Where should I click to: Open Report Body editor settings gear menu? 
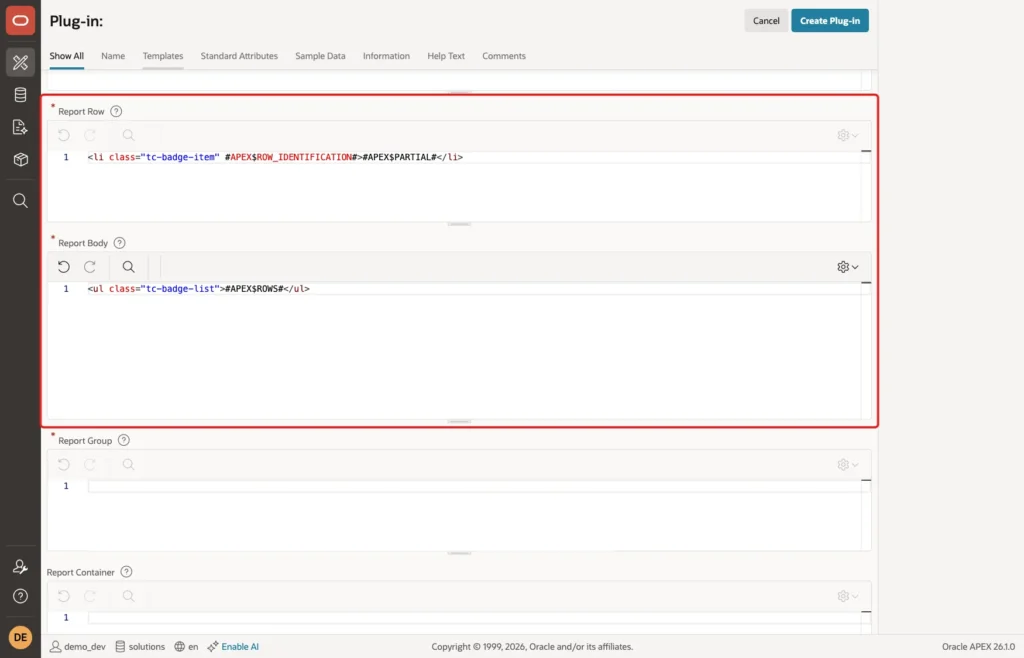(848, 267)
